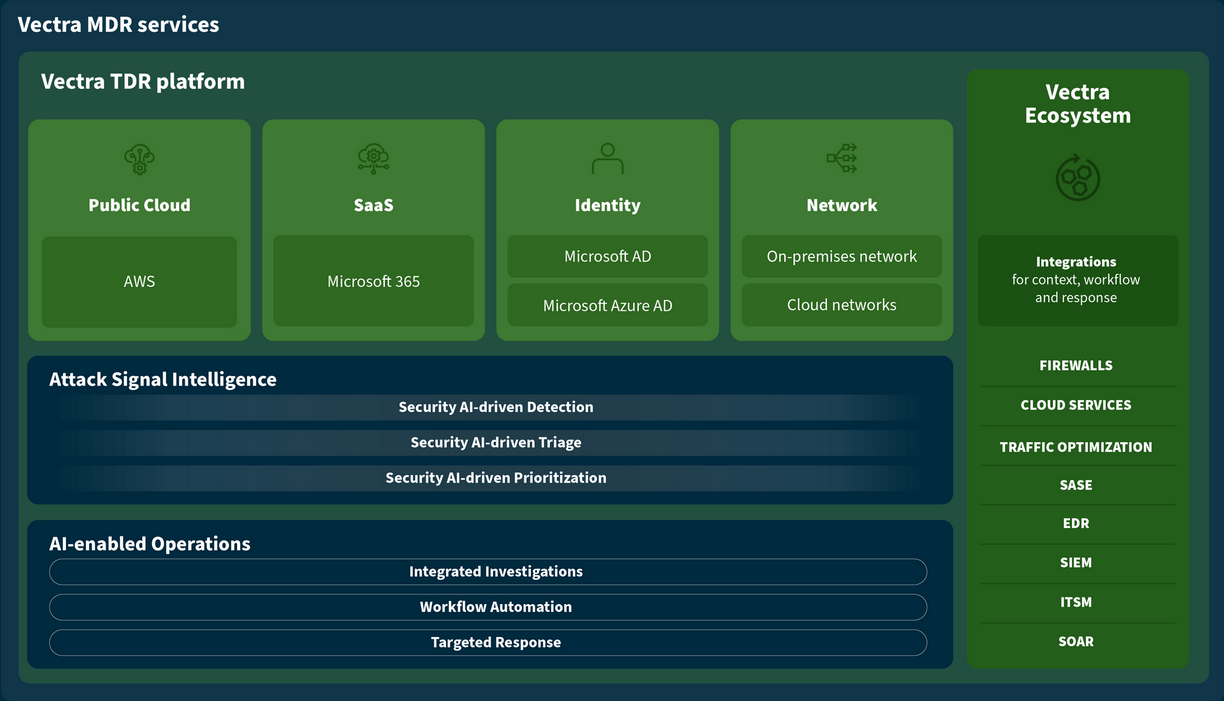Viewport: 1224px width, 701px height.
Task: Click the Targeted Response pill
Action: click(488, 642)
